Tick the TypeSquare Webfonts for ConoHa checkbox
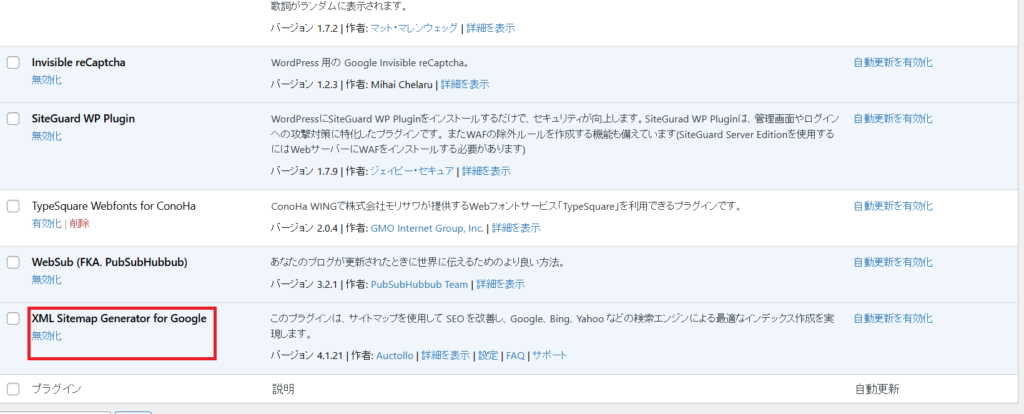This screenshot has width=1024, height=414. tap(13, 207)
